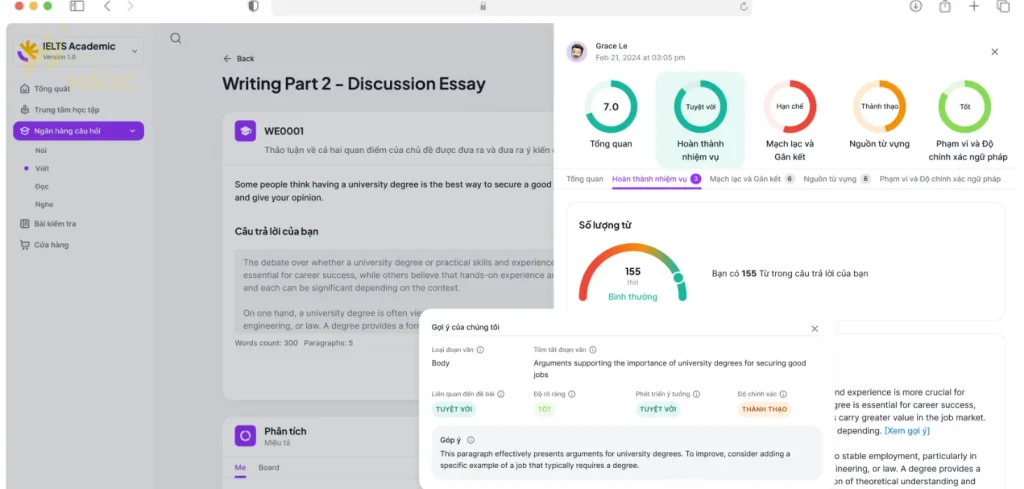1024x489 pixels.
Task: Switch to the 'Nguồn từ vựng' tab
Action: click(x=830, y=179)
